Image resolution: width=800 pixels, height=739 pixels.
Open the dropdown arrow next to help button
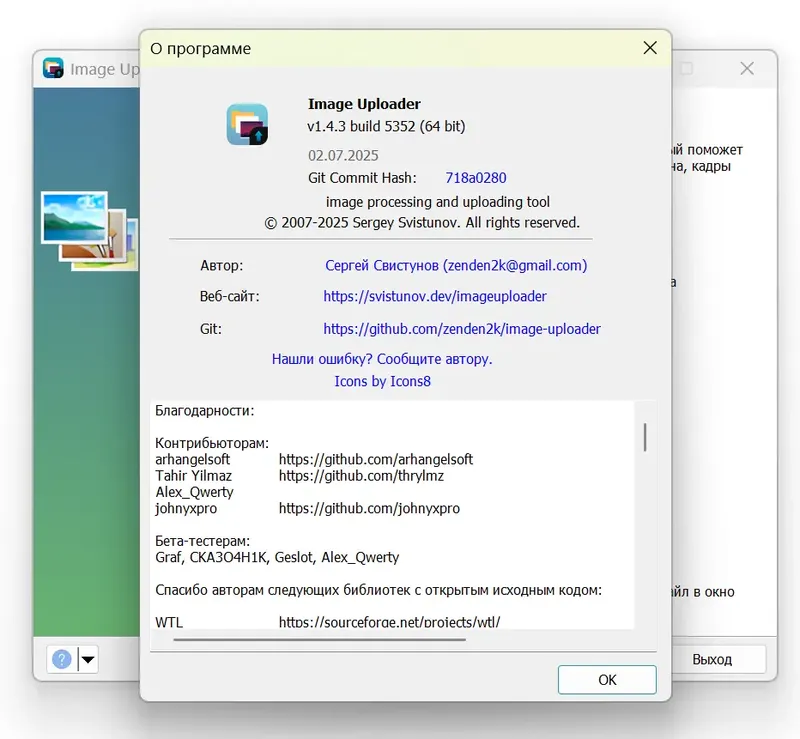pos(86,659)
